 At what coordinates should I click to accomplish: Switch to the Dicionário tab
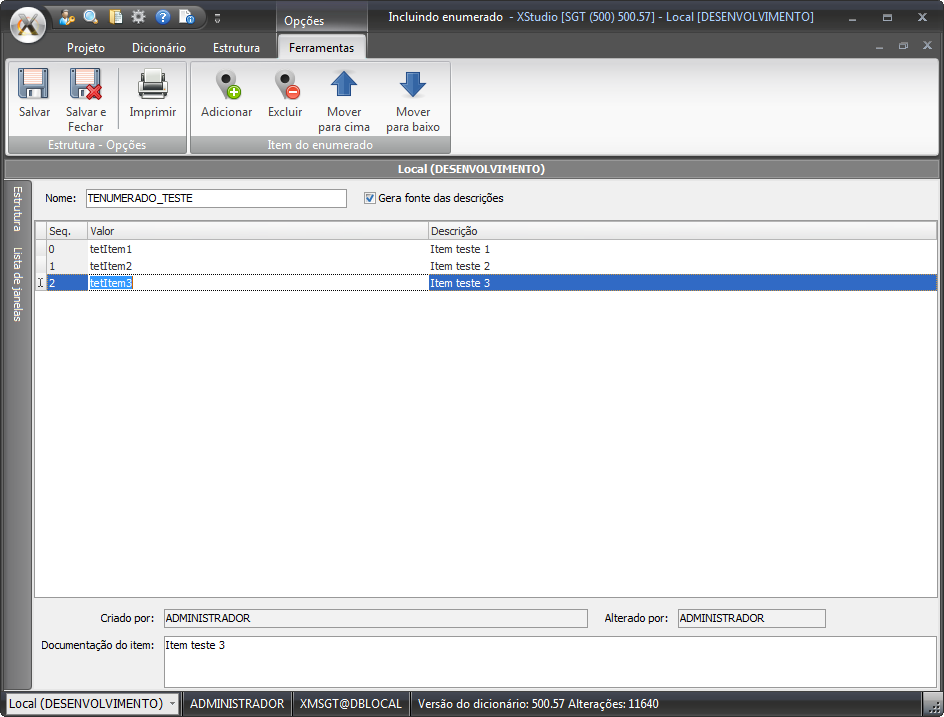click(159, 48)
